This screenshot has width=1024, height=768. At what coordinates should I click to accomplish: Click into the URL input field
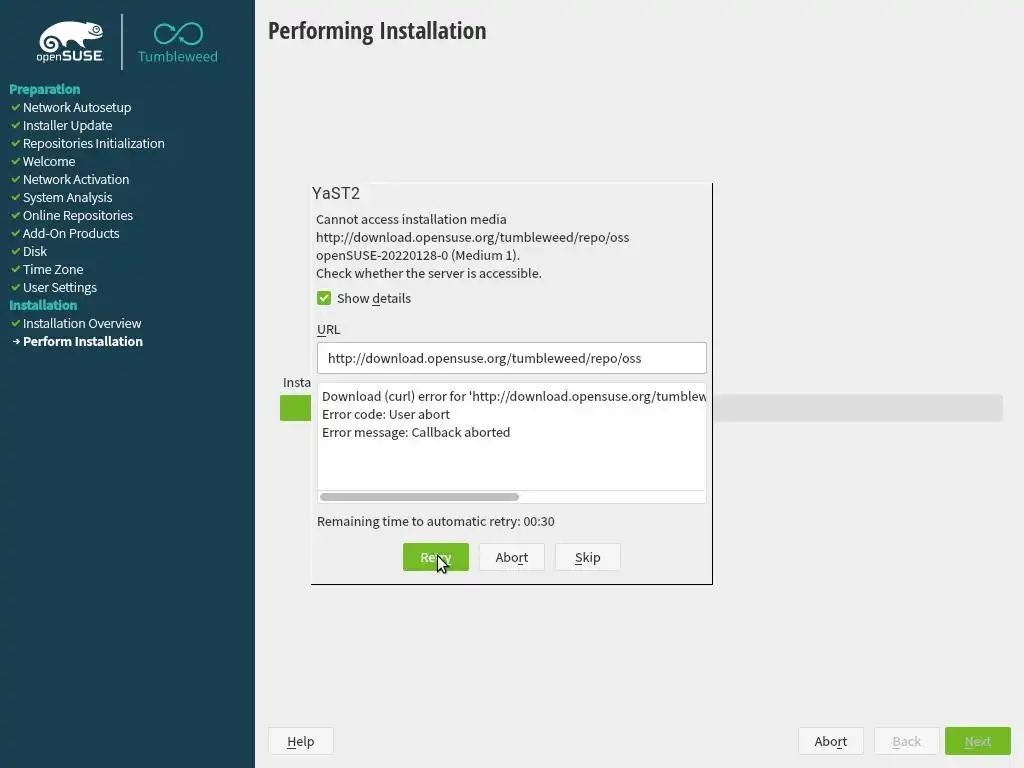click(x=511, y=358)
